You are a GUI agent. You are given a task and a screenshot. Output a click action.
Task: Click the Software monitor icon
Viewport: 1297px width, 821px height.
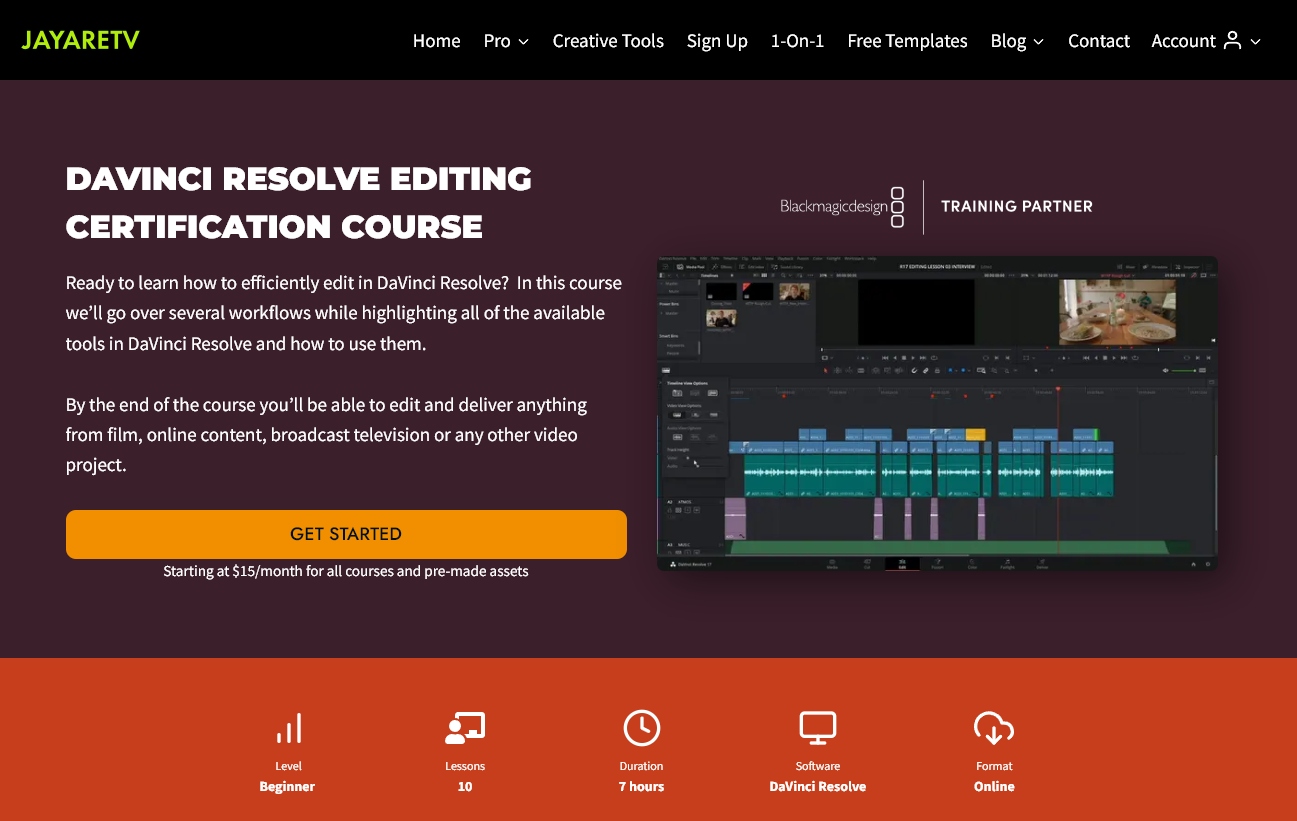point(818,728)
